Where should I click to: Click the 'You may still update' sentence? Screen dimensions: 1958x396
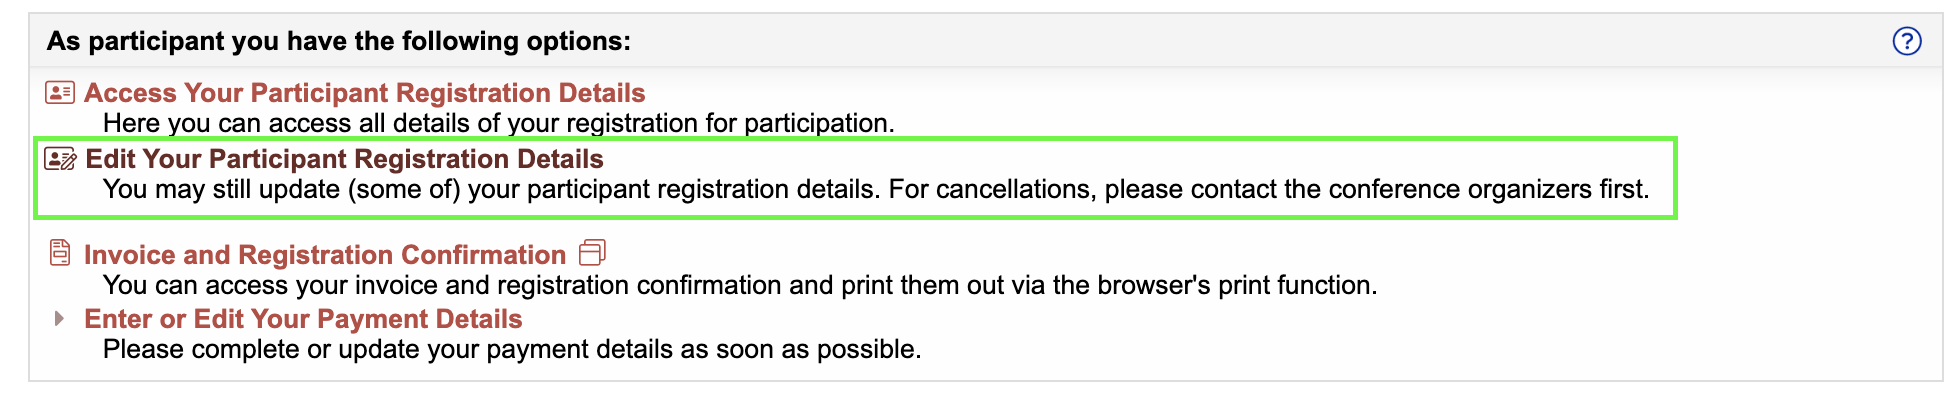(492, 189)
